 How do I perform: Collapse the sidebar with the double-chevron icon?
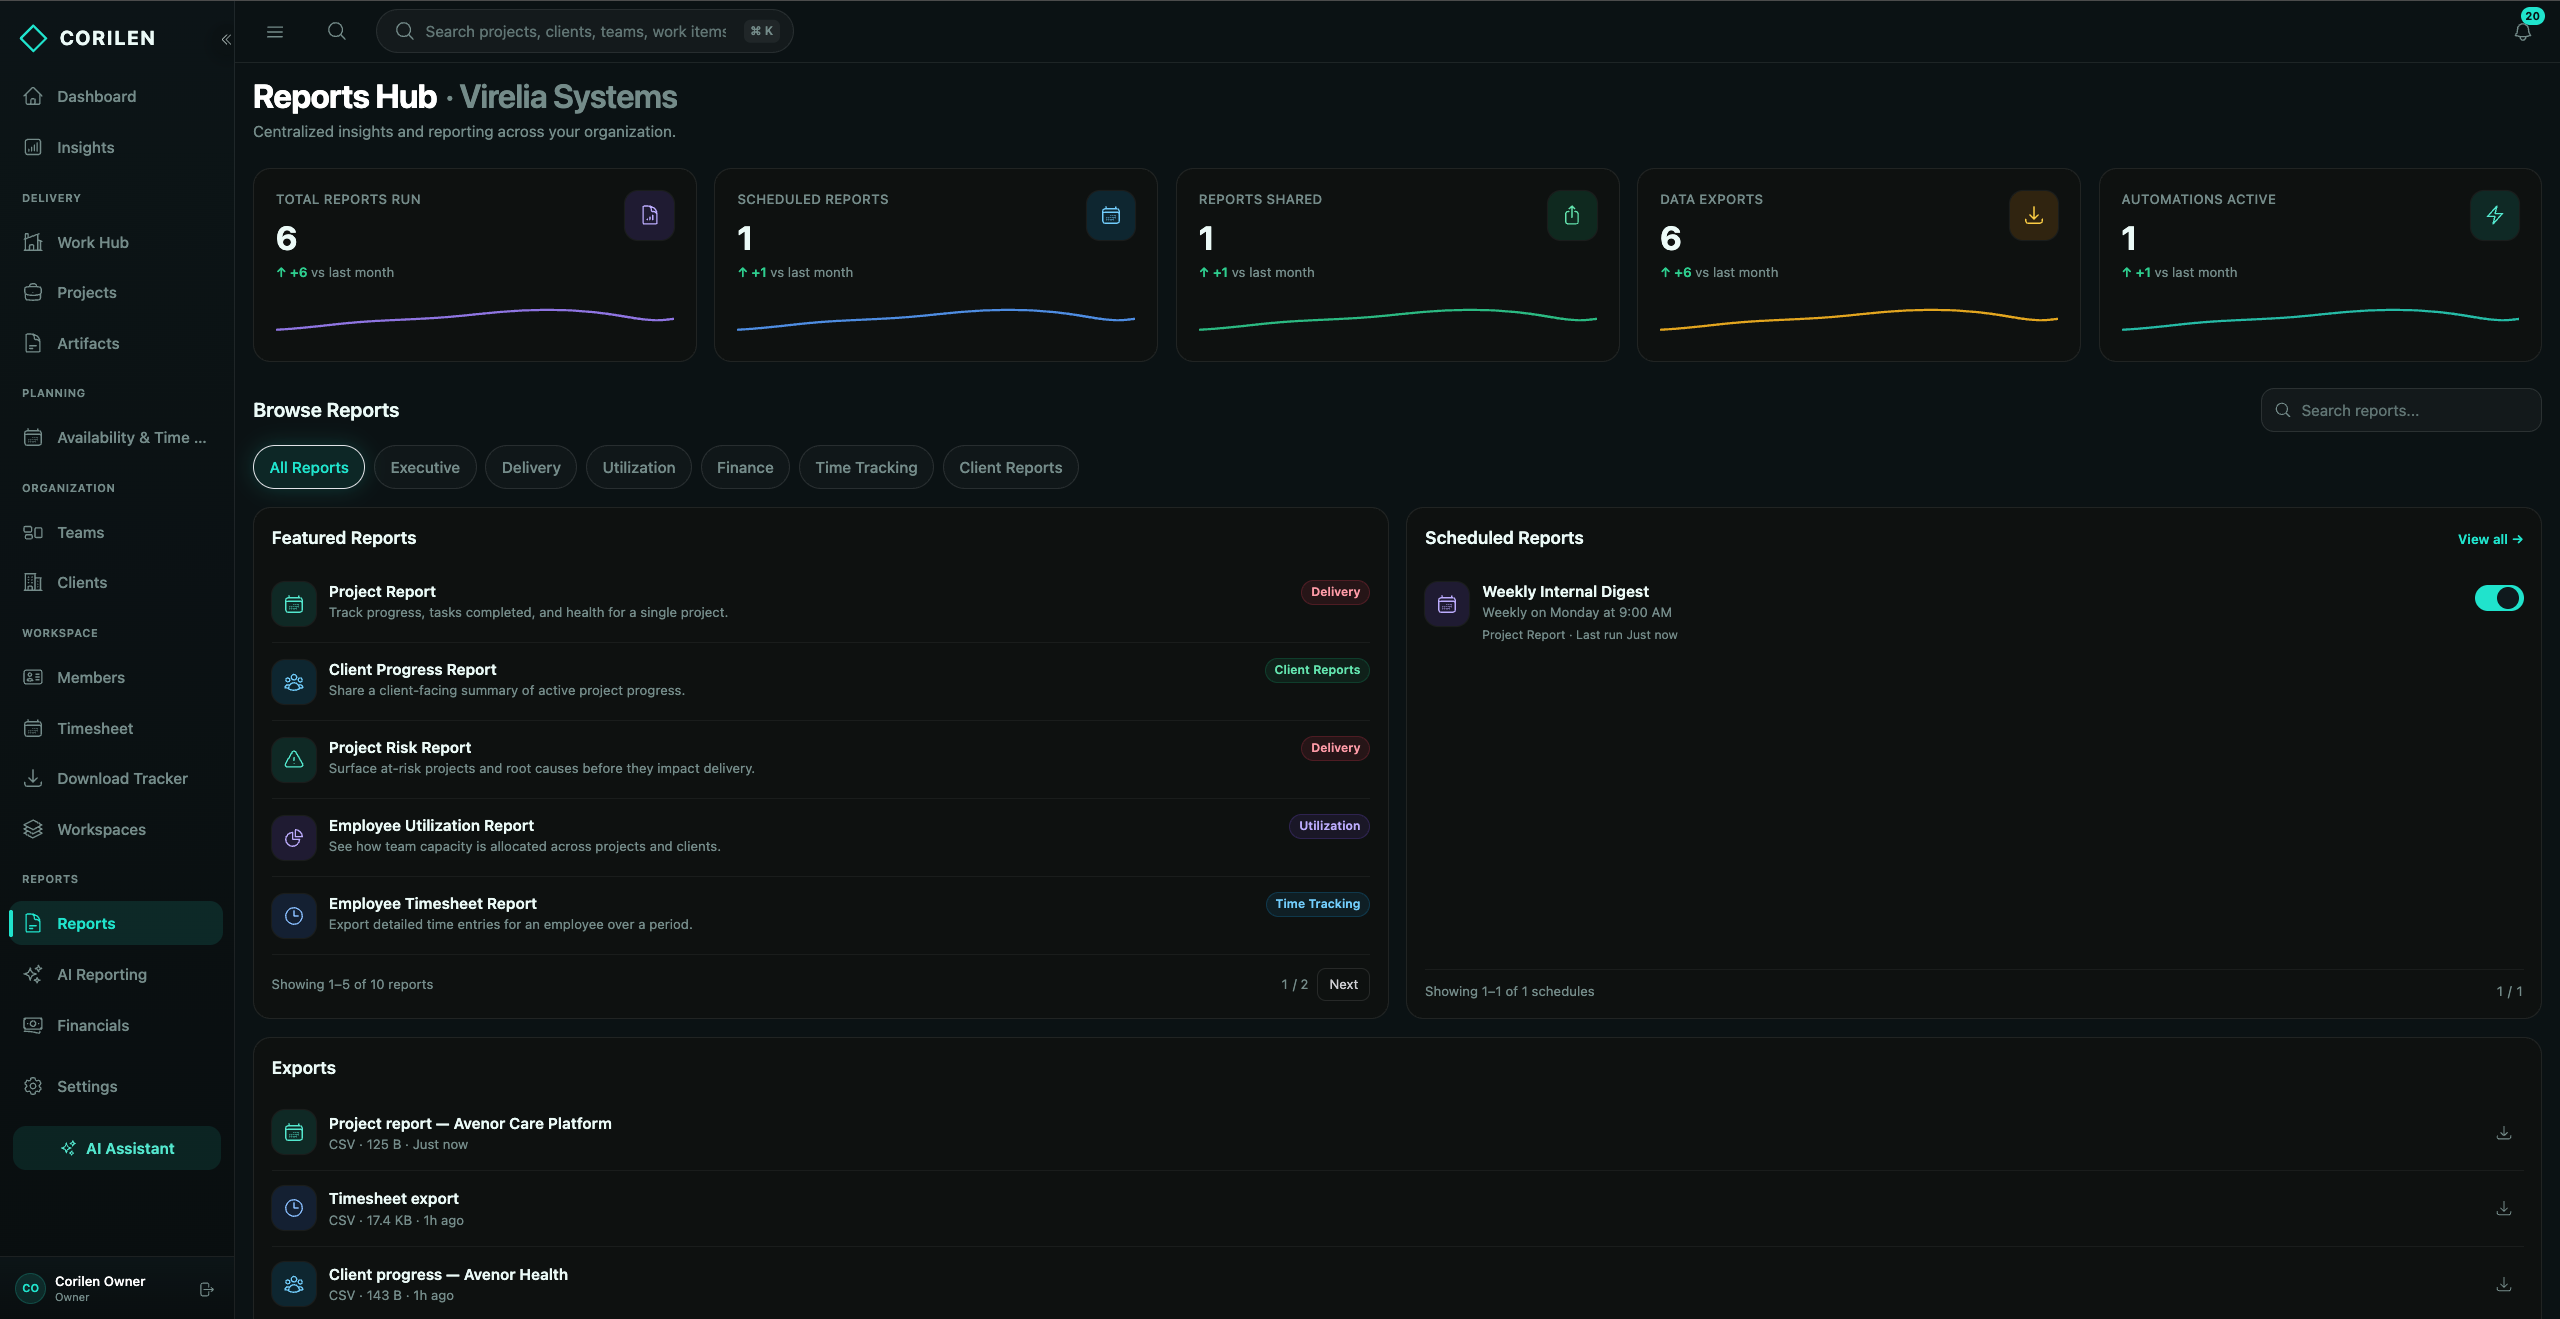pos(226,39)
